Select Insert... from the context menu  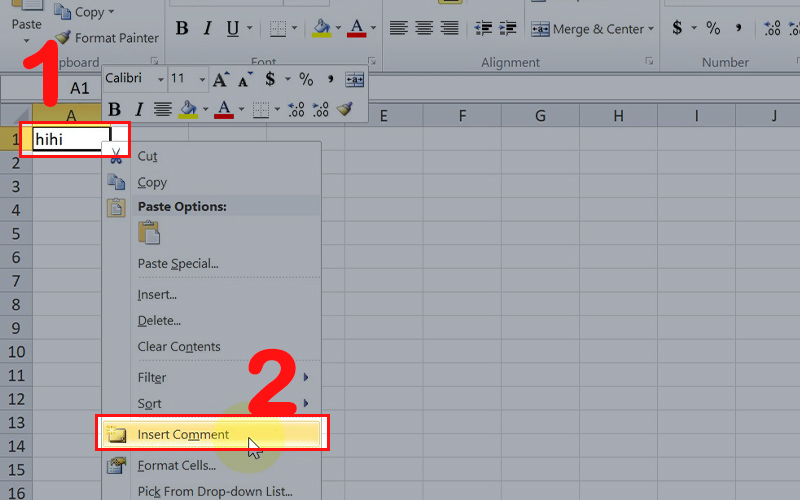212,295
